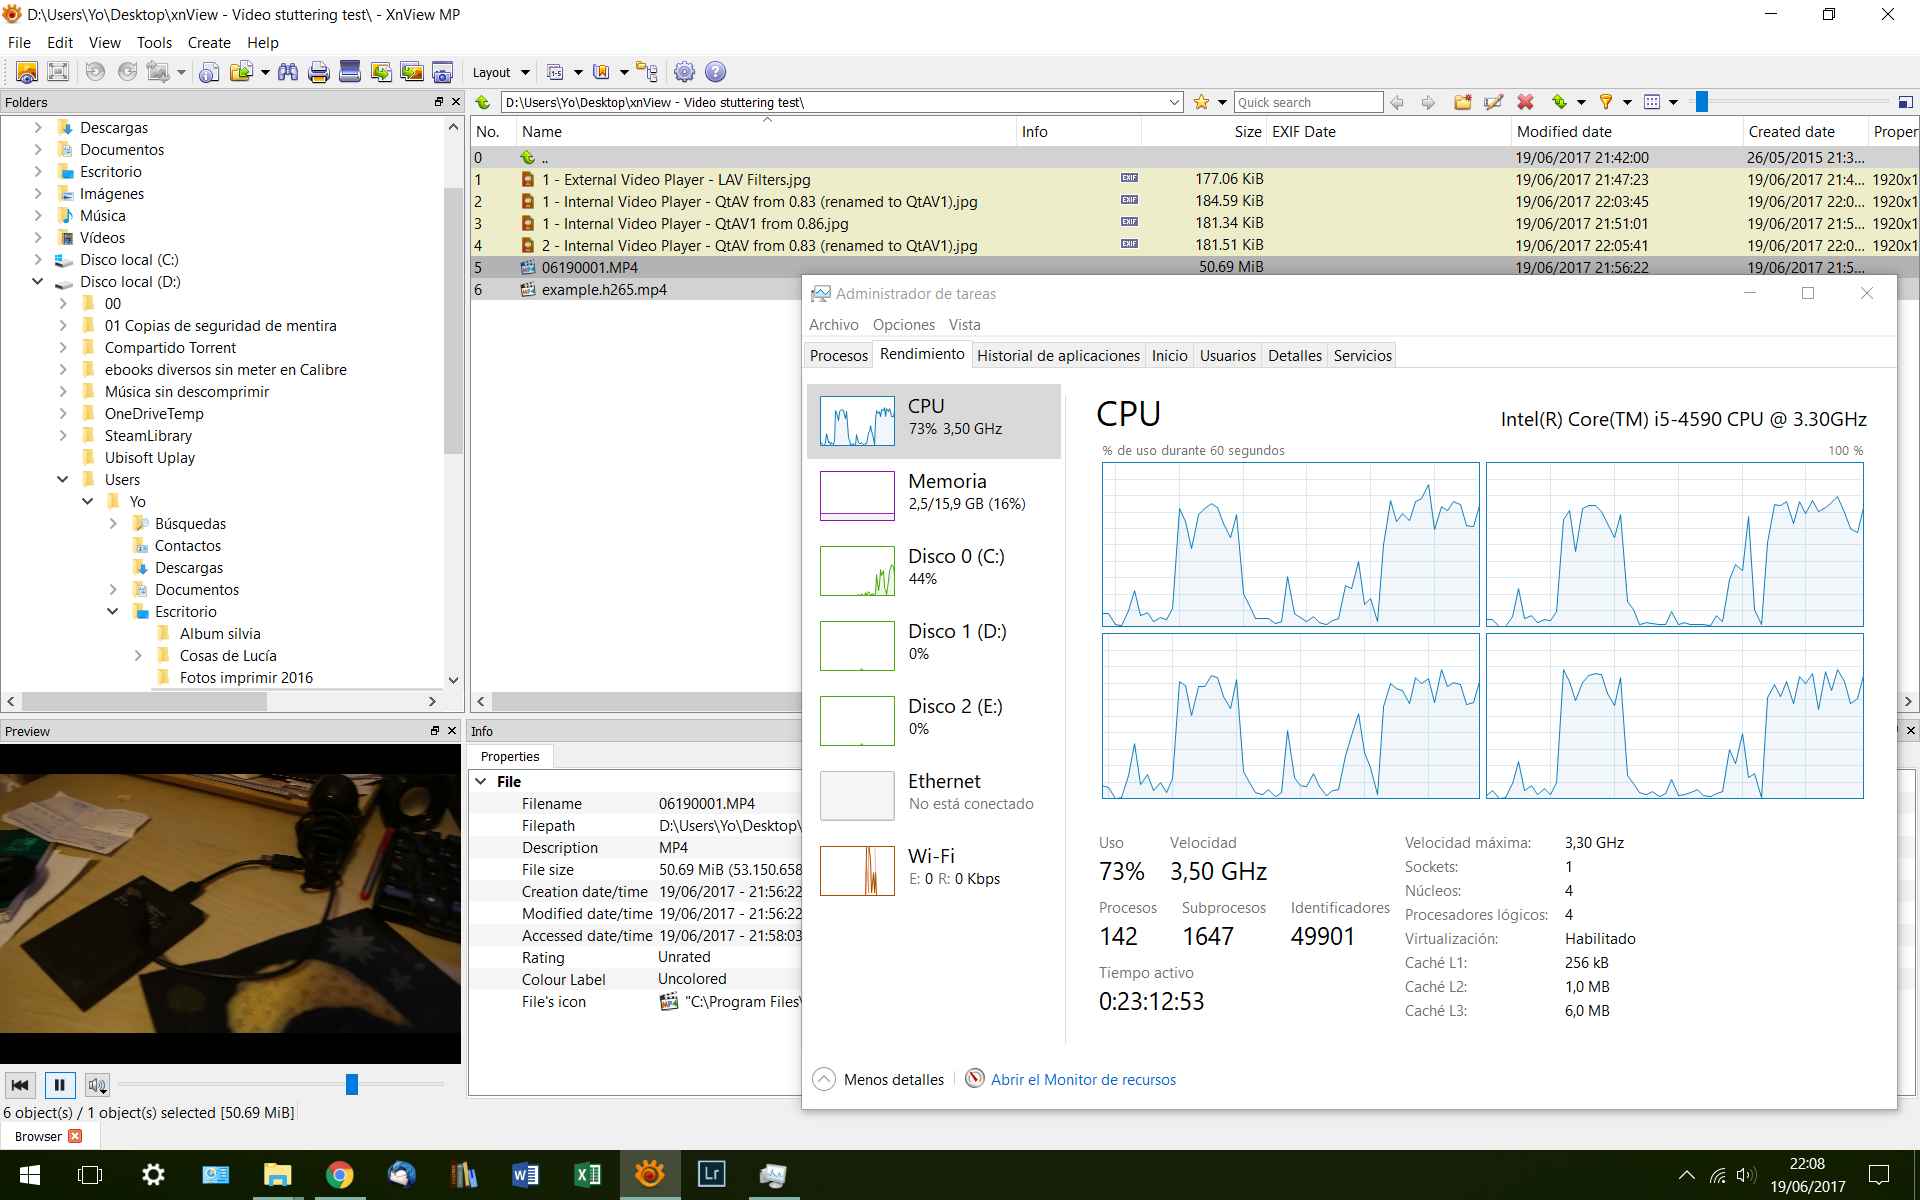The height and width of the screenshot is (1200, 1920).
Task: Open the Tools menu
Action: [x=154, y=43]
